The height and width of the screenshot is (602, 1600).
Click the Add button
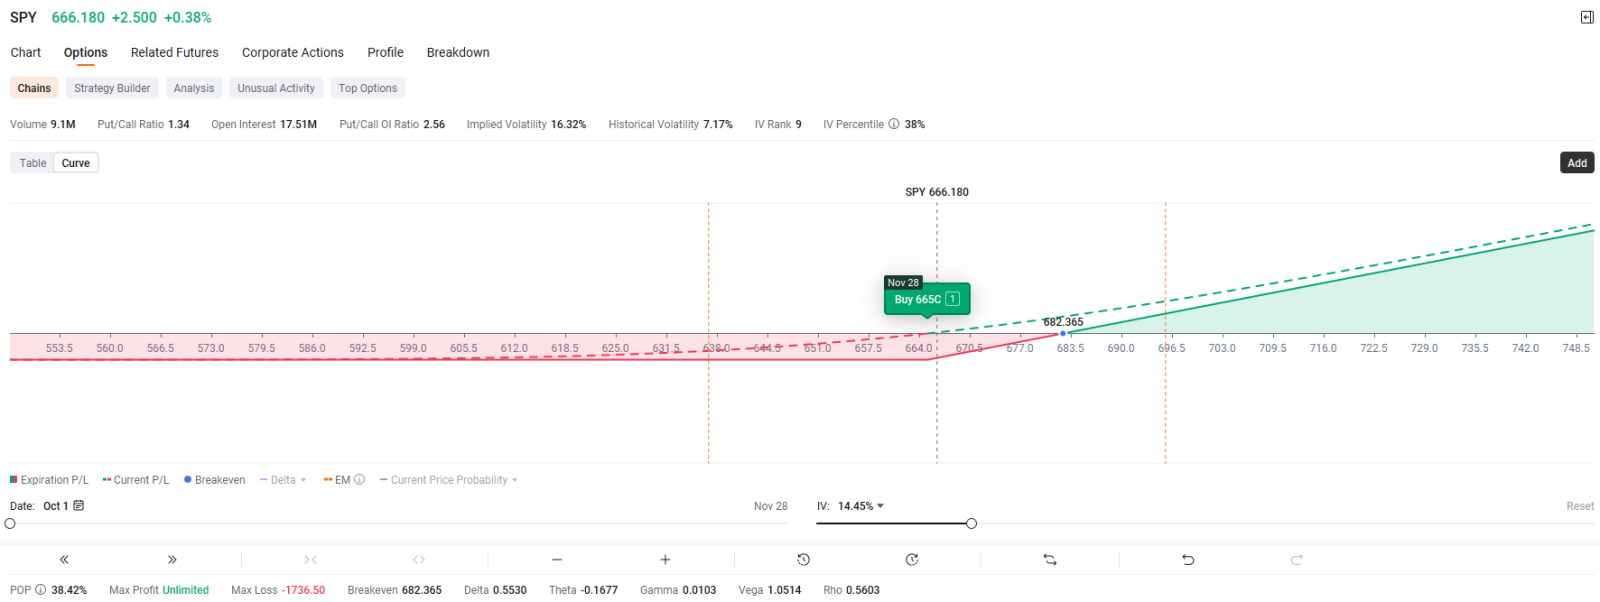point(1577,163)
